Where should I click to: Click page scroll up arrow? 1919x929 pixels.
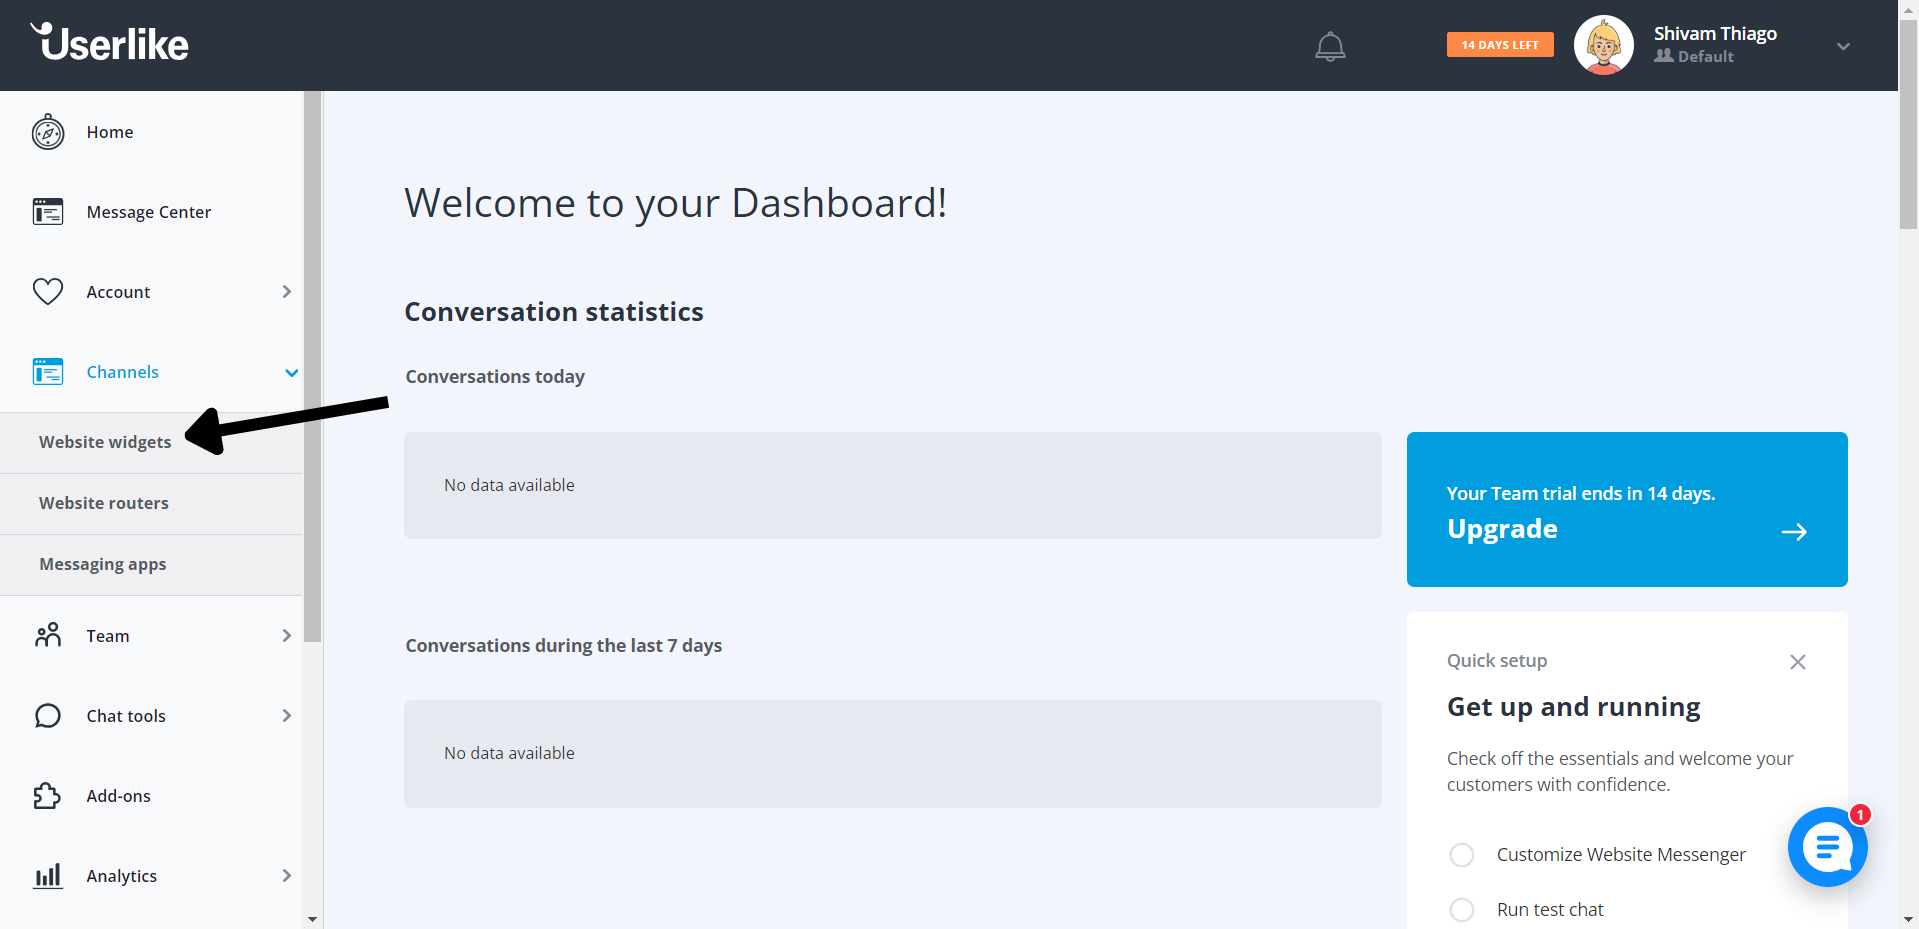click(1909, 8)
